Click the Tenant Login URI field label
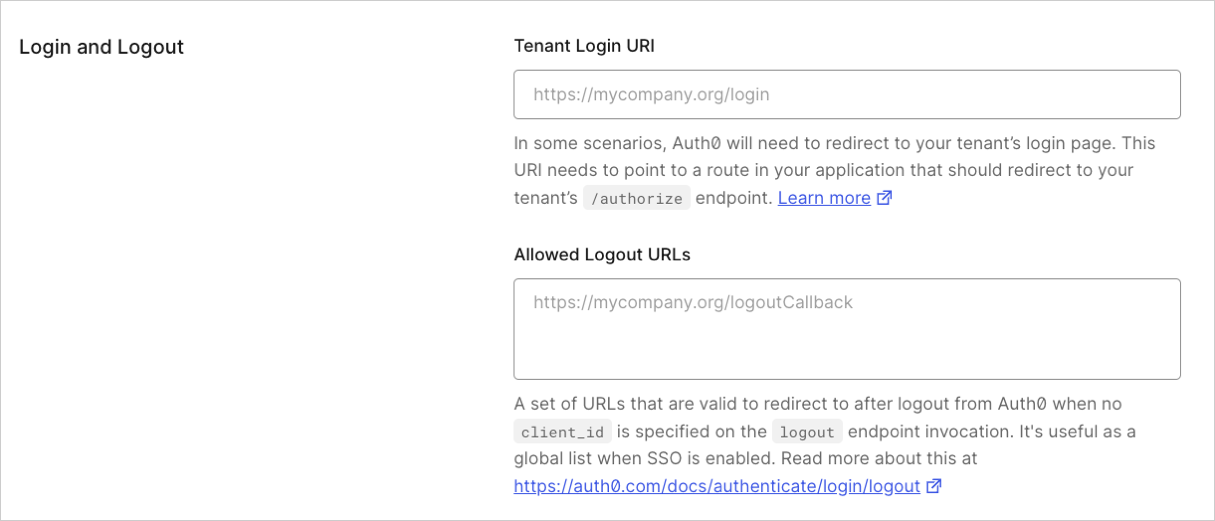Screen dimensions: 1215x521 [x=584, y=45]
